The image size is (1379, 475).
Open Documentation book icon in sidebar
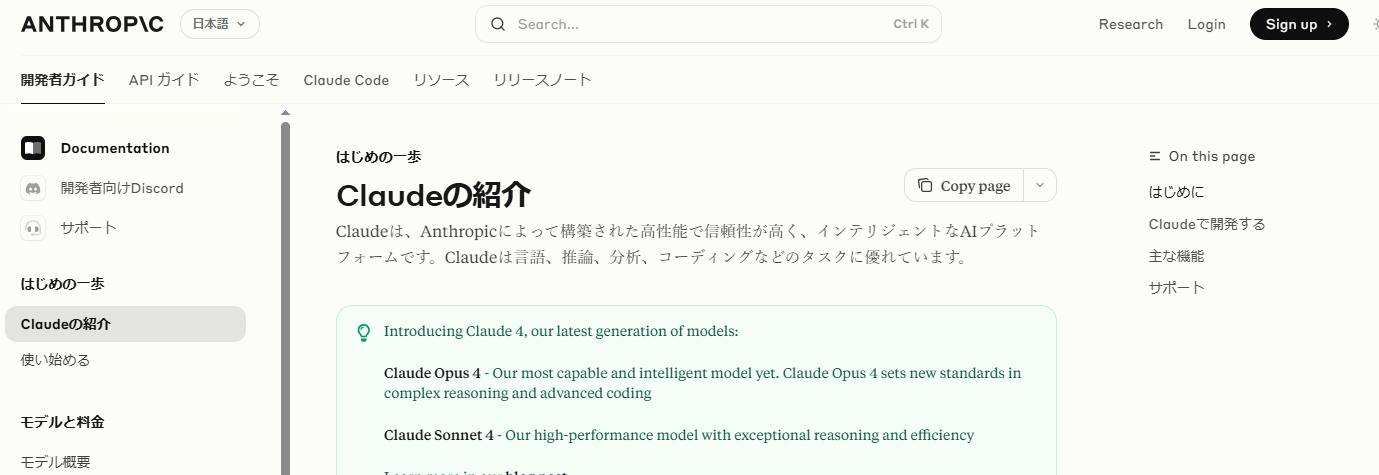point(33,148)
